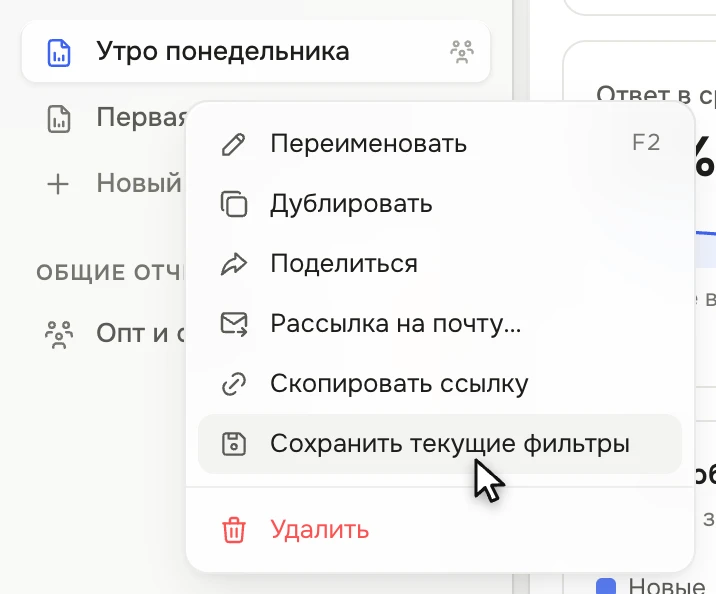Select Скопировать ссылку in the menu
The width and height of the screenshot is (716, 594).
point(440,384)
